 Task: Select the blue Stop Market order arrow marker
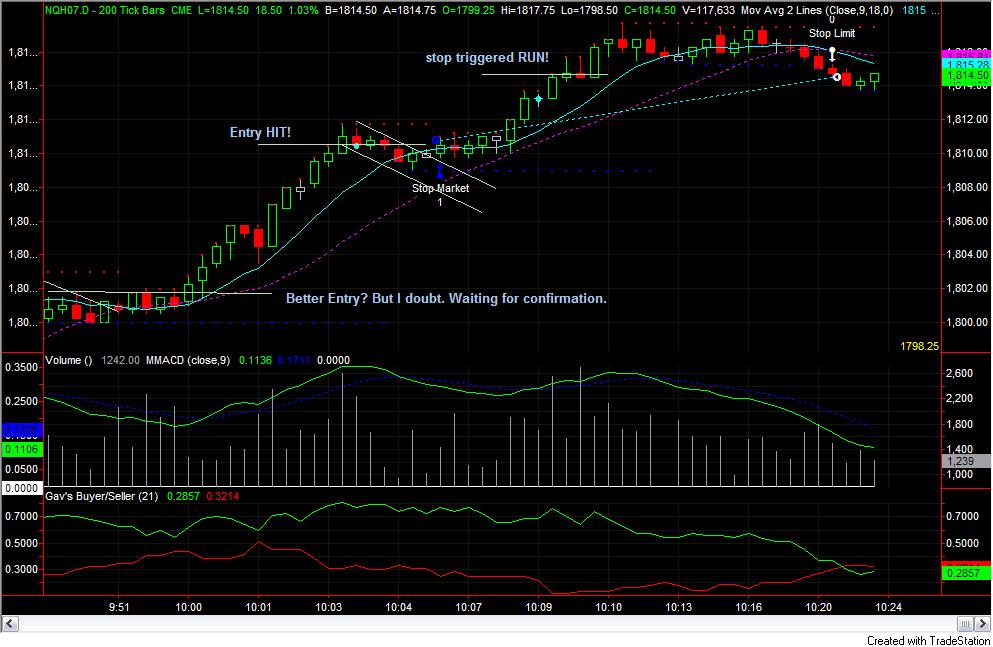440,171
